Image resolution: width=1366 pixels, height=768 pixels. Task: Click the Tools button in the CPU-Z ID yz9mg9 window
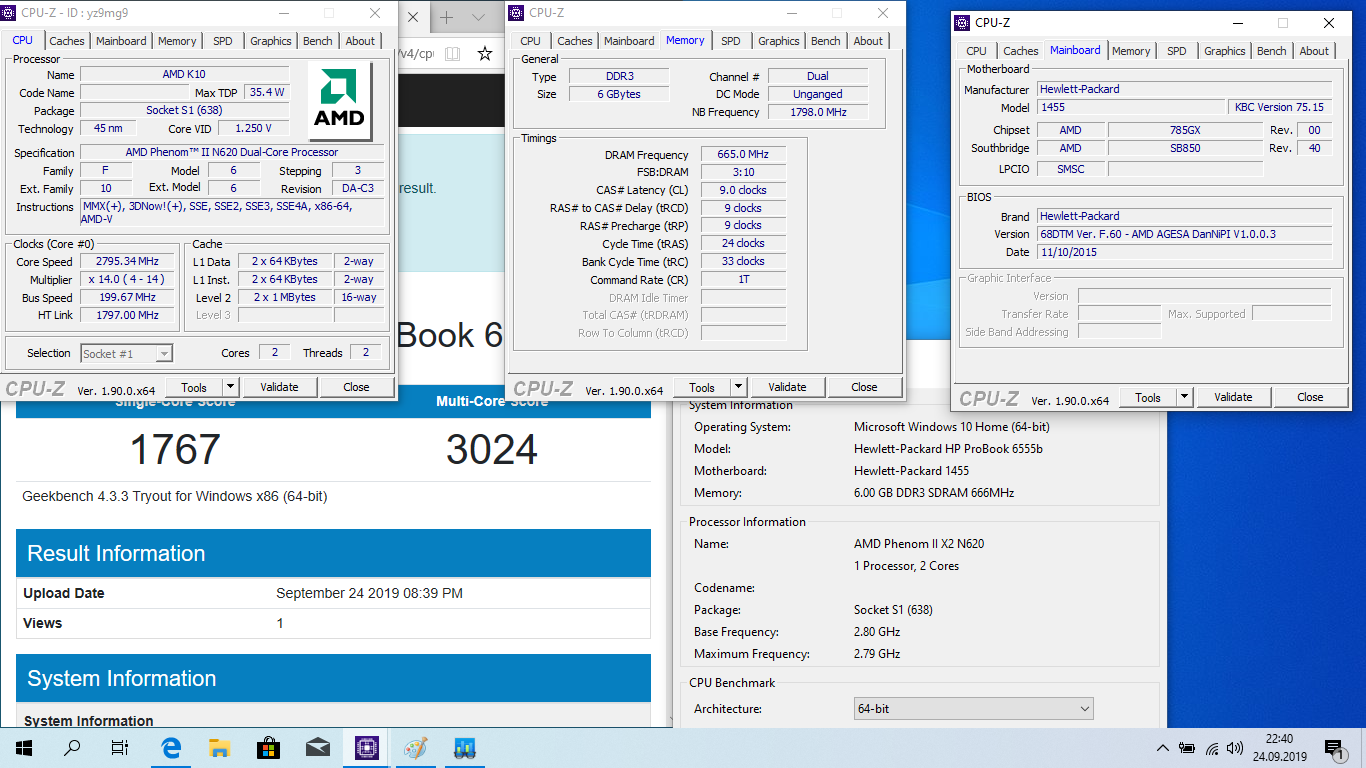coord(194,387)
